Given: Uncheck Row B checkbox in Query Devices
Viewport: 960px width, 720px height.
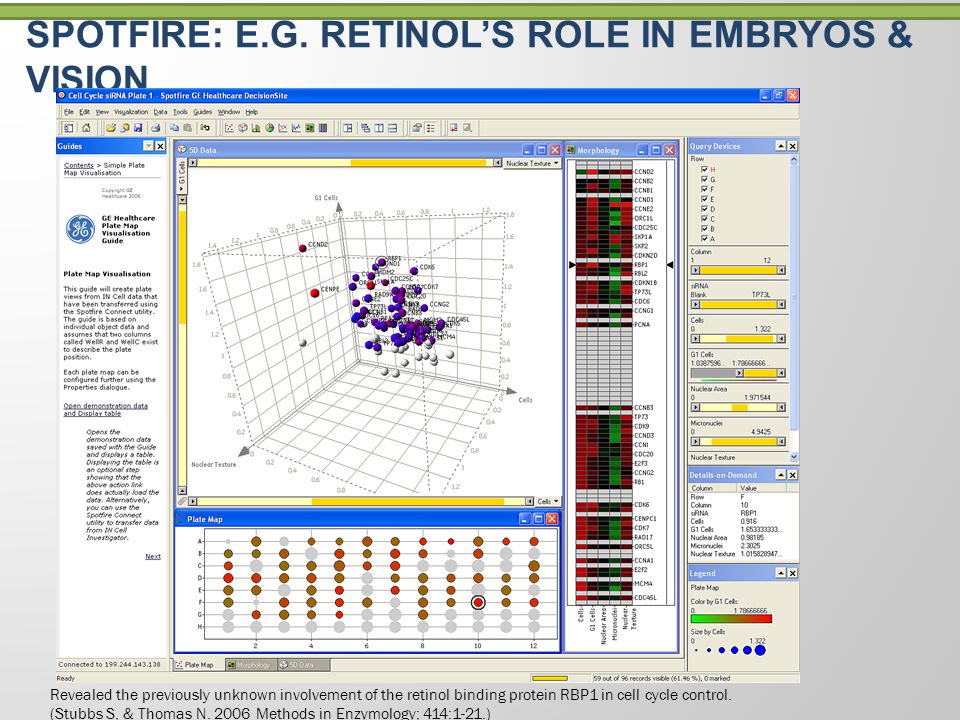Looking at the screenshot, I should click(x=704, y=228).
